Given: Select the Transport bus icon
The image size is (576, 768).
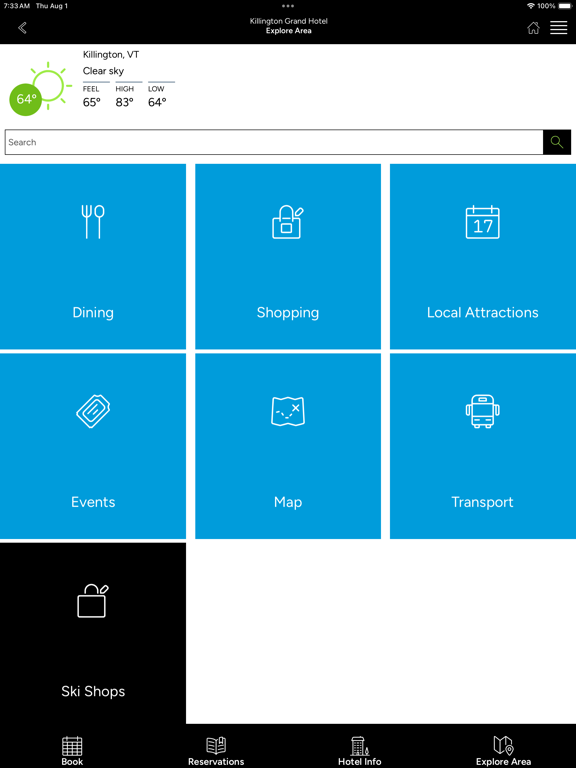Looking at the screenshot, I should click(482, 411).
